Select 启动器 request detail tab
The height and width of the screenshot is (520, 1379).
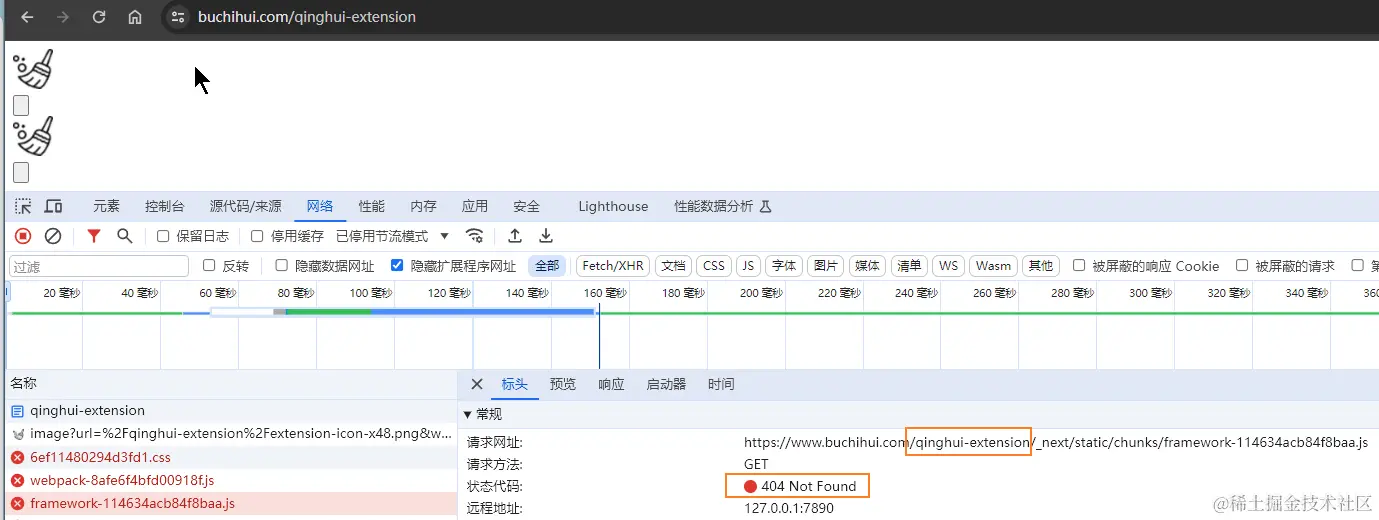click(666, 384)
